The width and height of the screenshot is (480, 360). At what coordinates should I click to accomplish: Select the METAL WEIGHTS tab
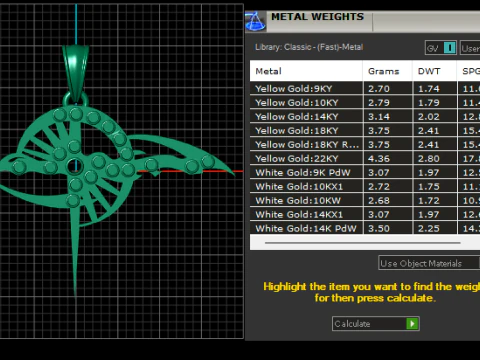(317, 17)
